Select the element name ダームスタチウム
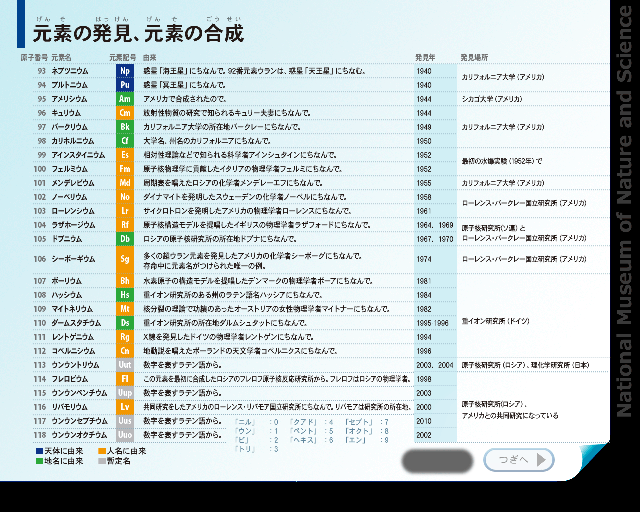640x512 pixels. coord(76,323)
